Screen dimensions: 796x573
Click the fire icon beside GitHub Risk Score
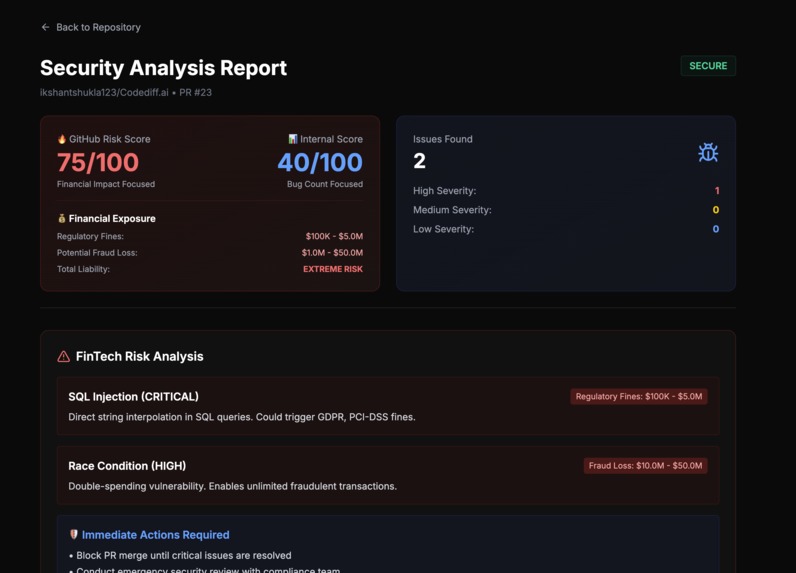[x=61, y=139]
